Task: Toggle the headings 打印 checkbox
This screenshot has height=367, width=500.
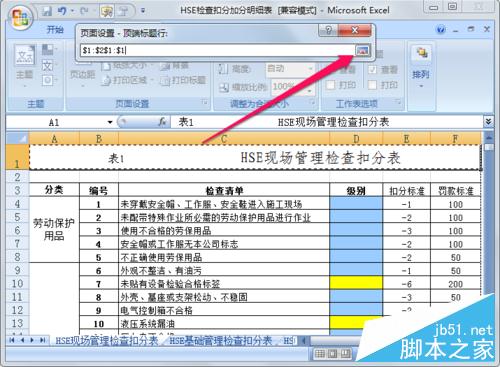Action: [x=372, y=85]
